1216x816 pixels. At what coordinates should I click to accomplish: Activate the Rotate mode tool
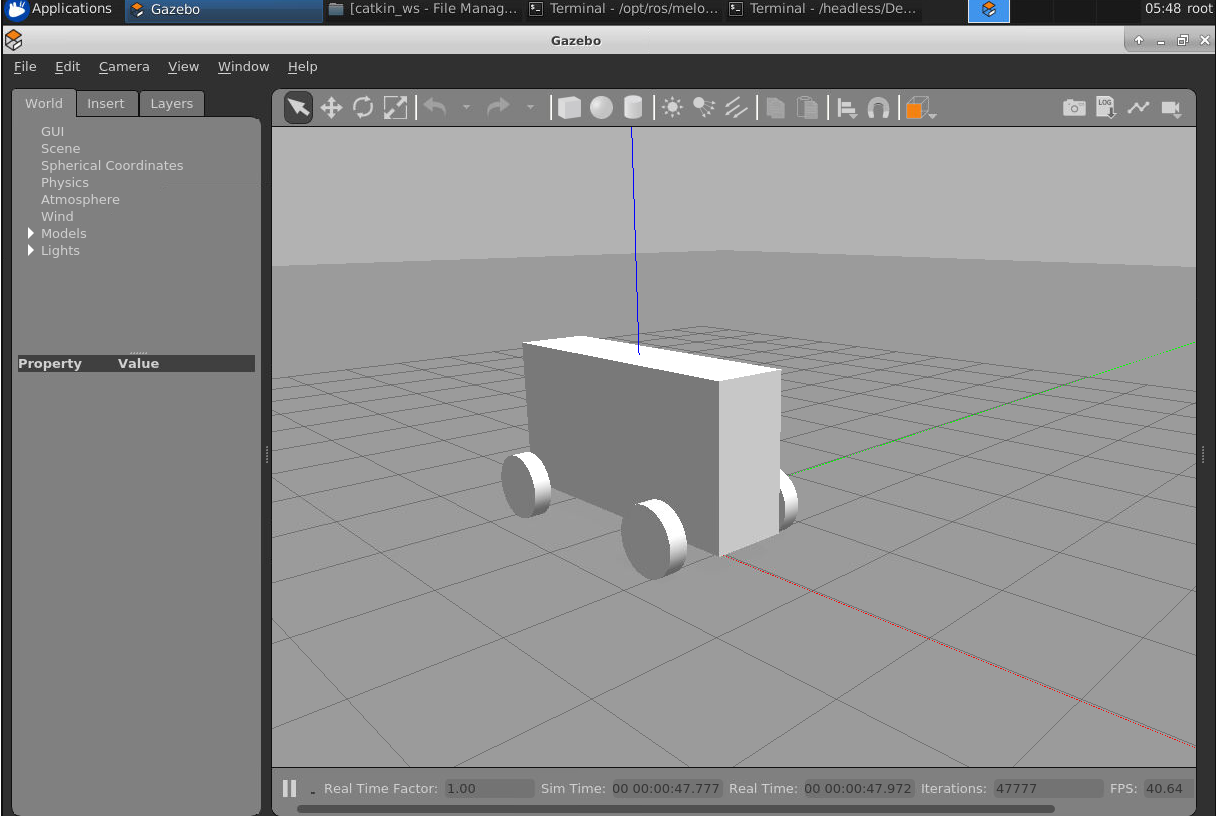pyautogui.click(x=363, y=108)
